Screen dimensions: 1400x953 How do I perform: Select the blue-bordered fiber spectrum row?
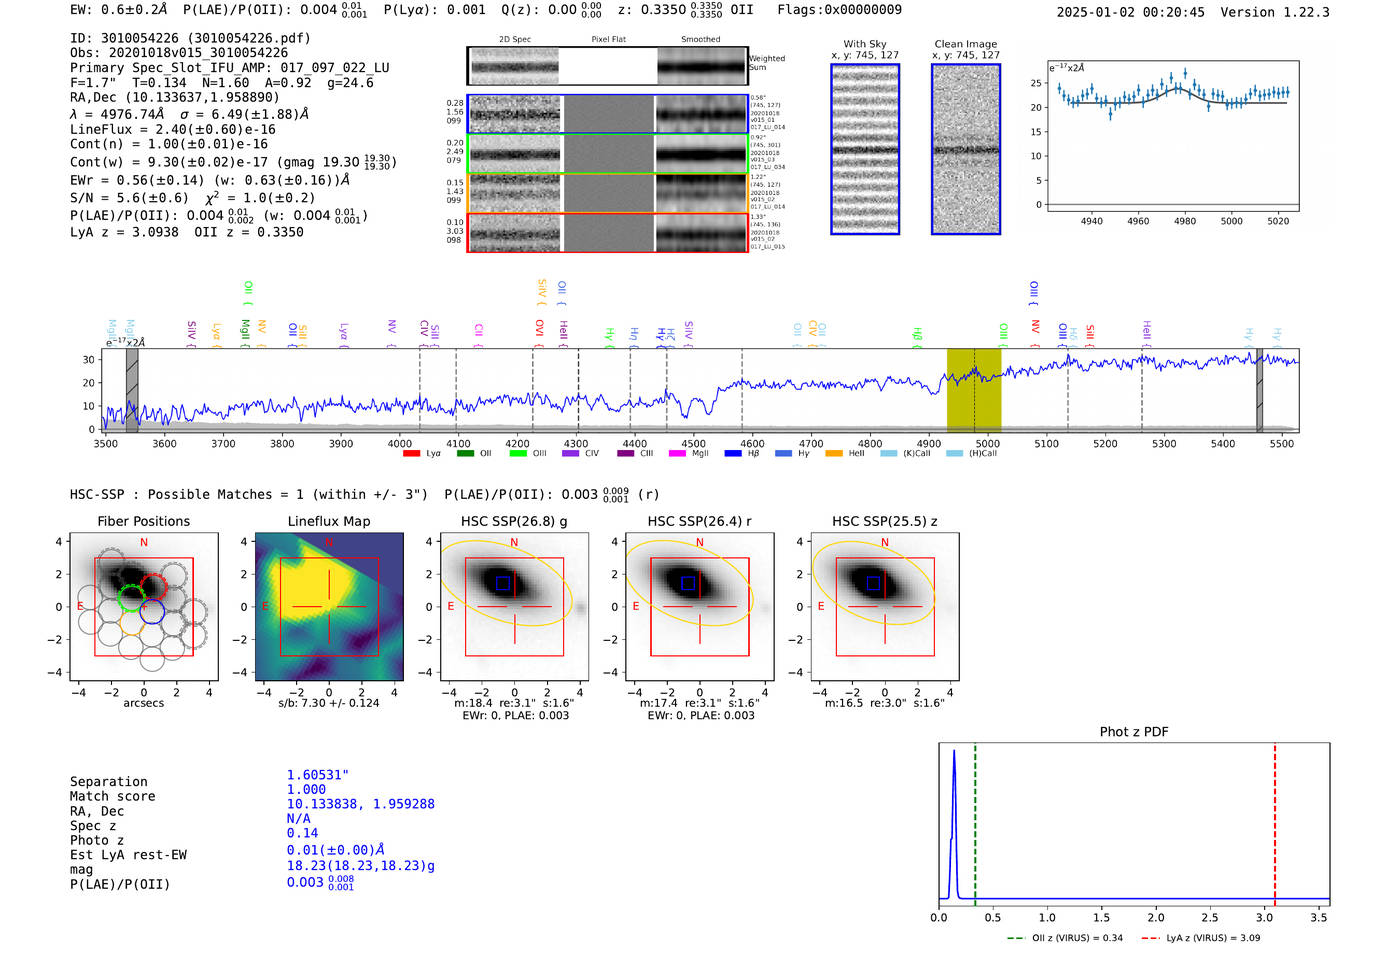(x=608, y=114)
